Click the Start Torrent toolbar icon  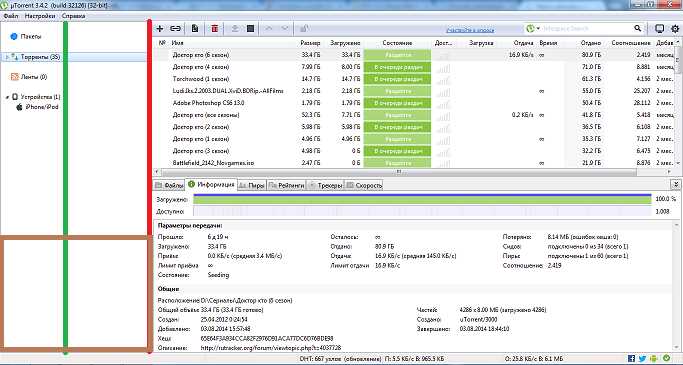235,29
